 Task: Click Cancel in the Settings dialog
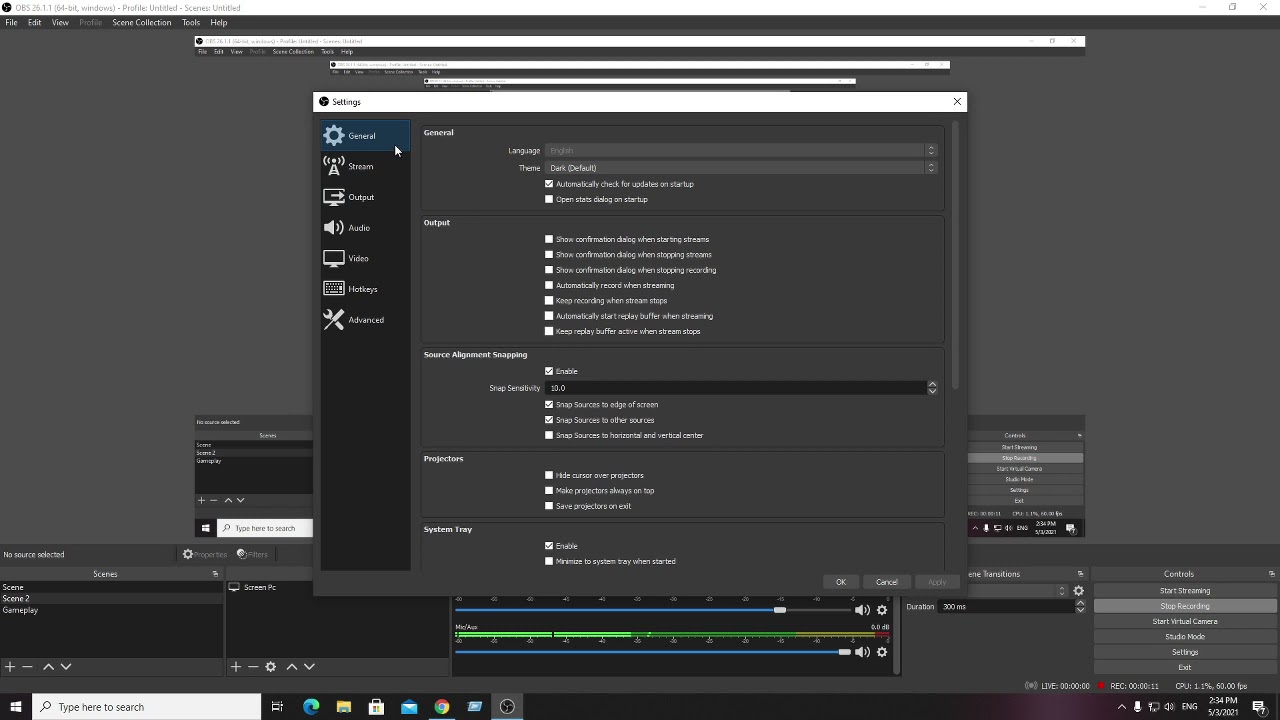coord(887,582)
